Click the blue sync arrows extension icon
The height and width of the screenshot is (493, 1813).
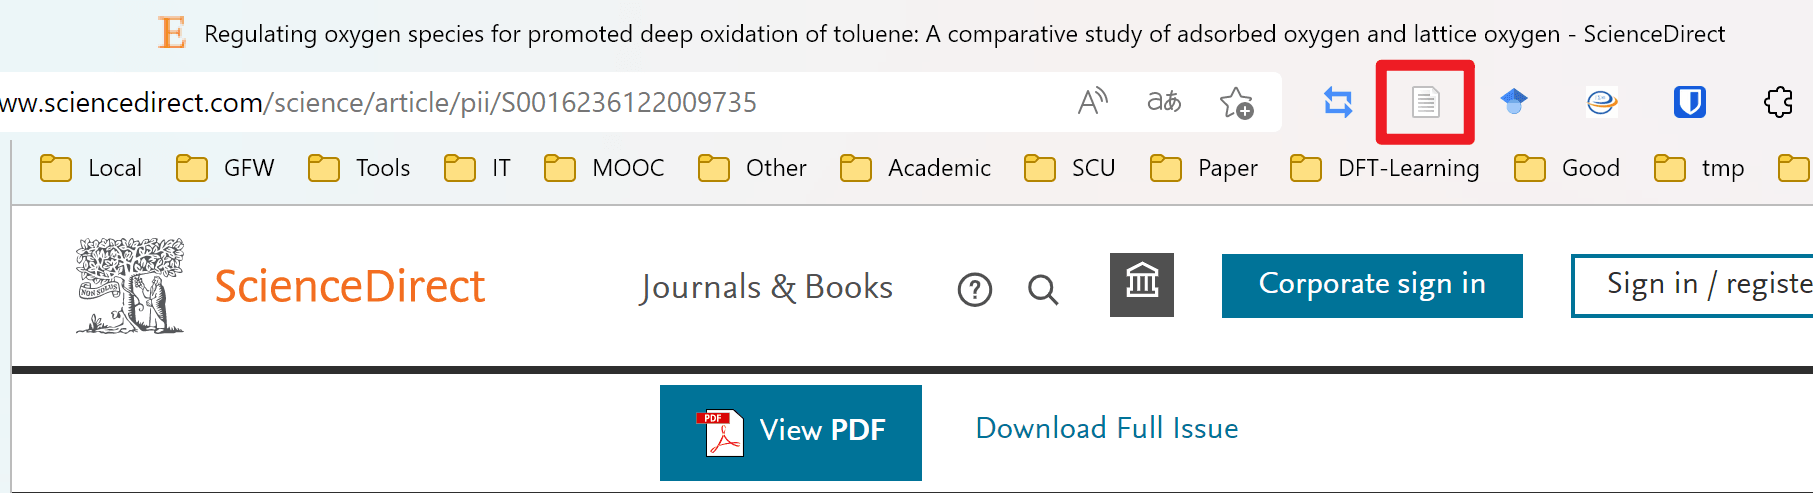(1338, 102)
